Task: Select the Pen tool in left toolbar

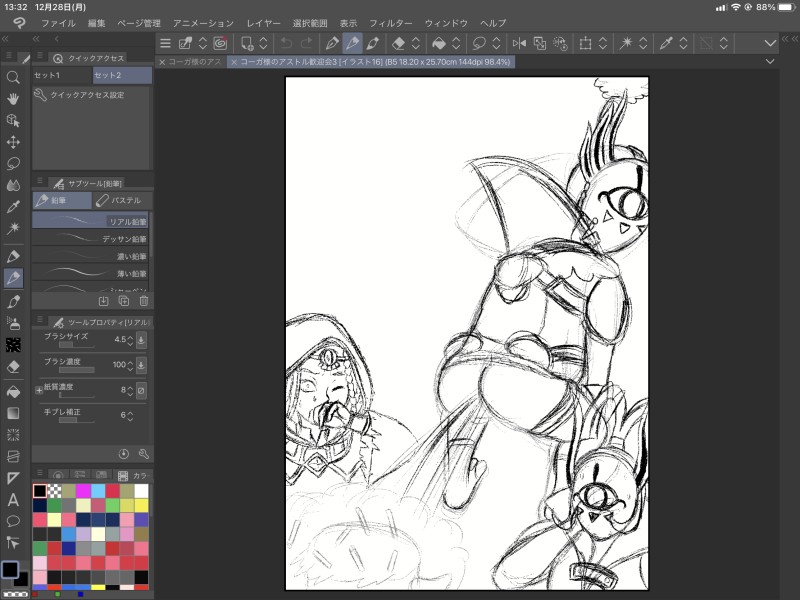Action: point(13,256)
